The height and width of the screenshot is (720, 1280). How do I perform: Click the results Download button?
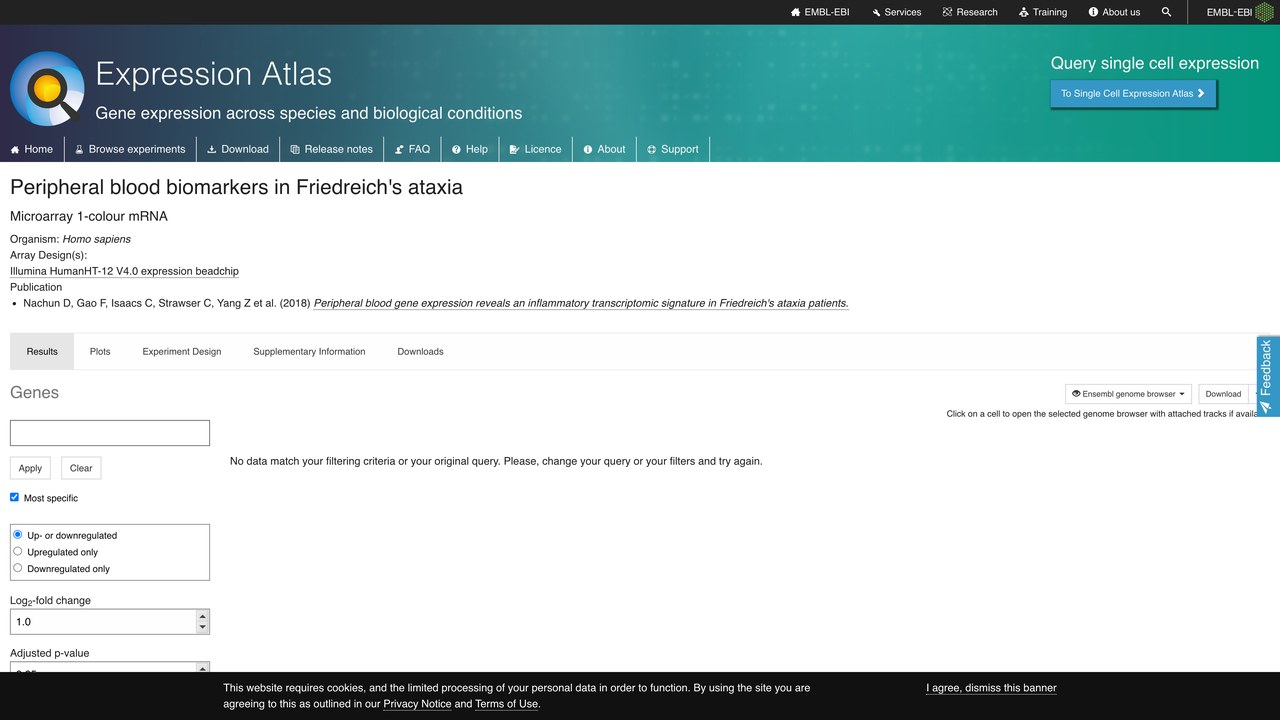1223,394
